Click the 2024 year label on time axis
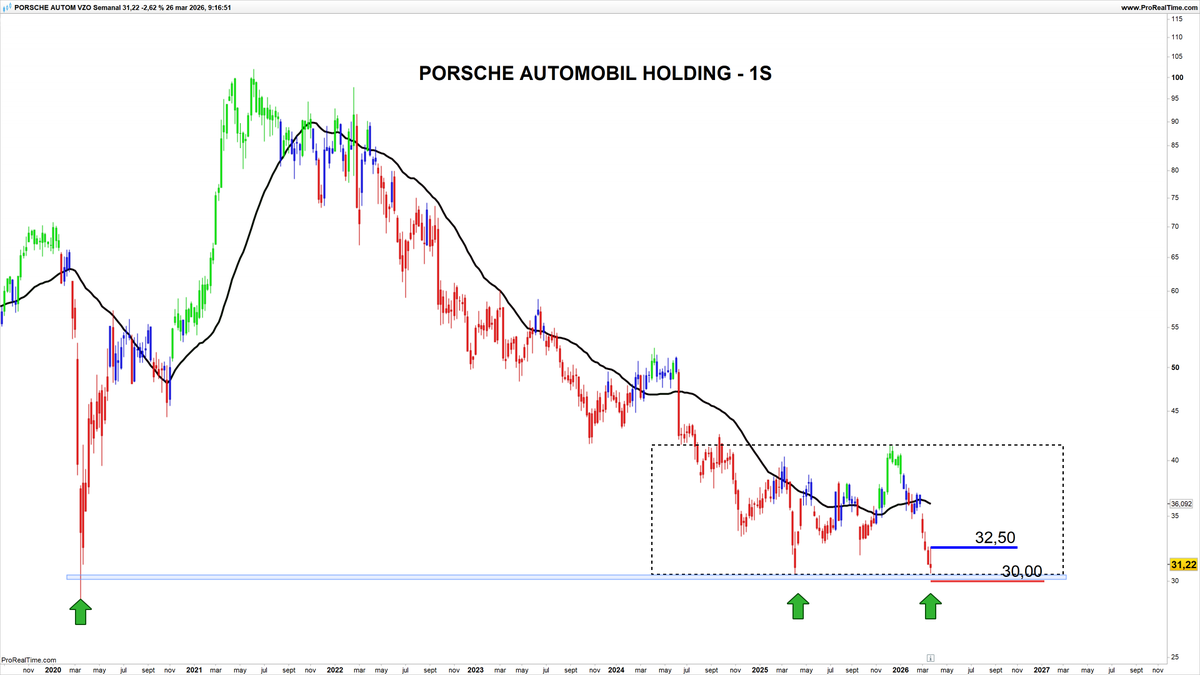The width and height of the screenshot is (1200, 675). 617,669
